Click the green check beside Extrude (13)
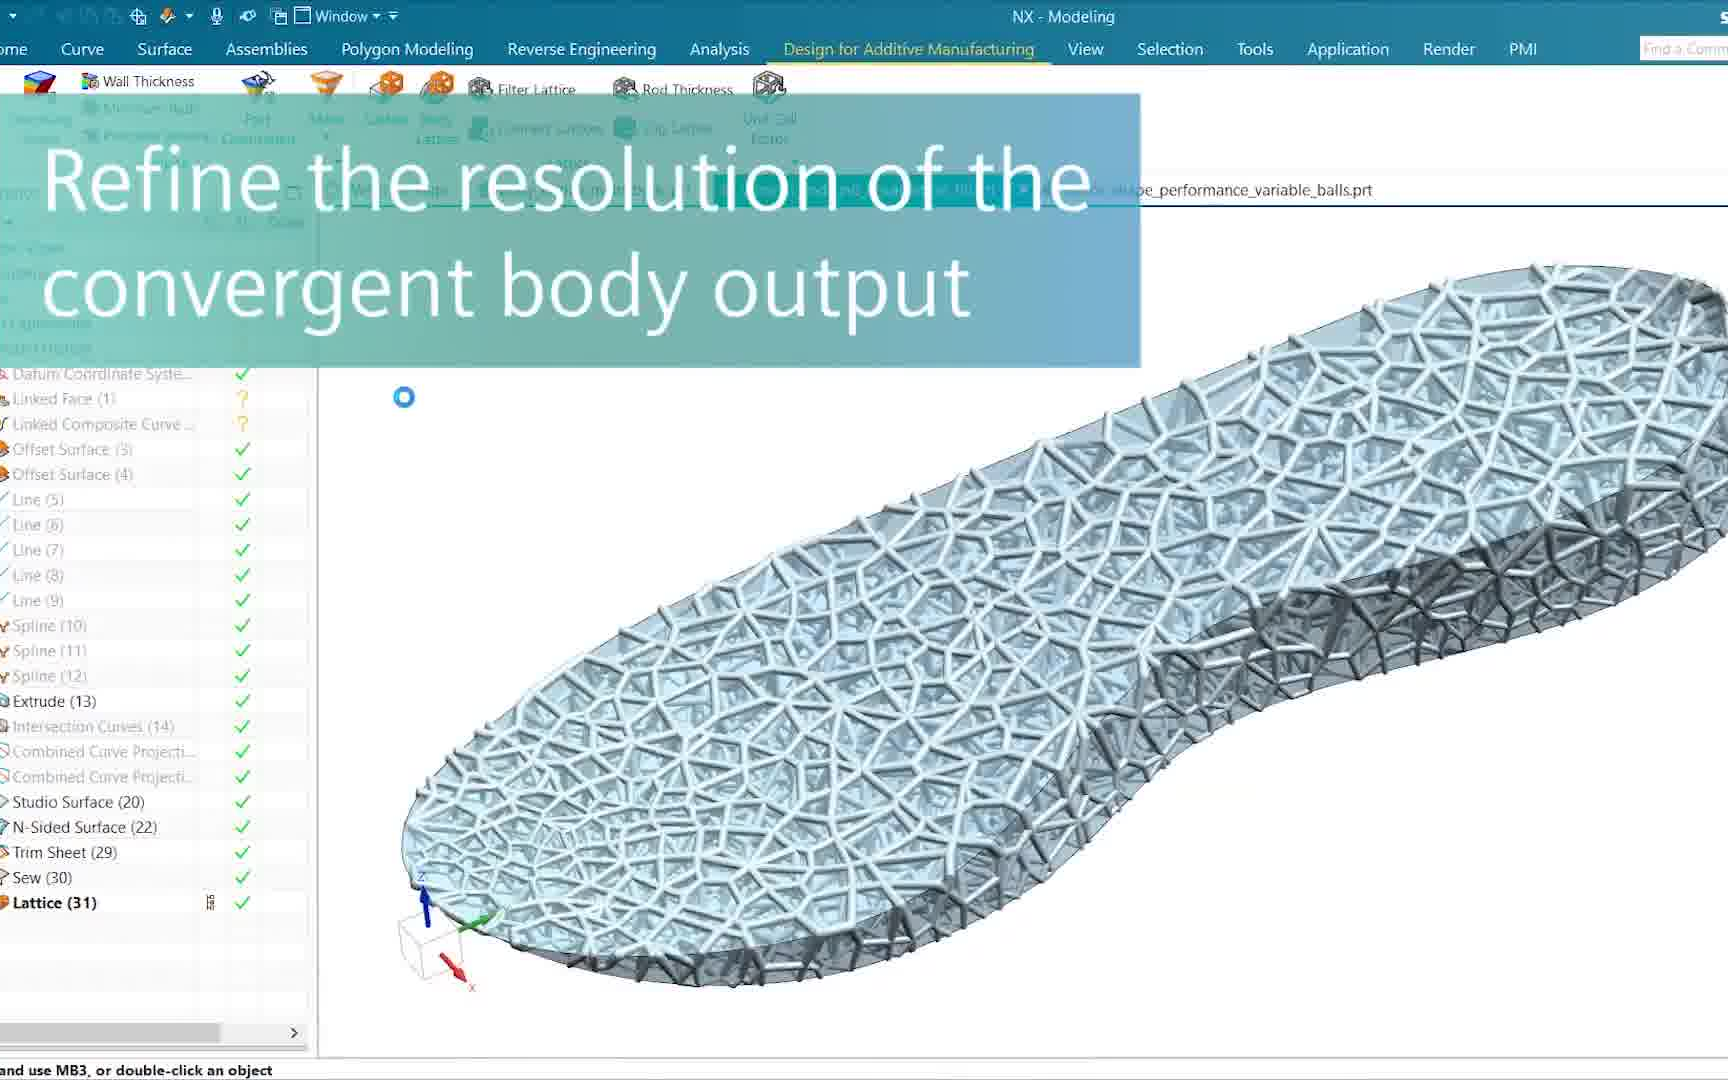Viewport: 1728px width, 1080px height. 242,701
